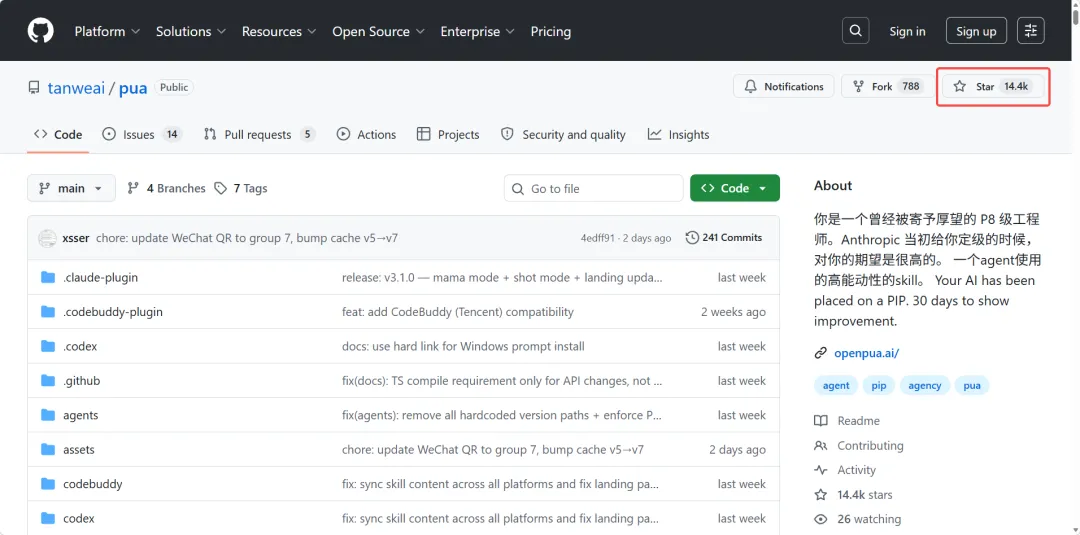Open the Pricing page
The image size is (1080, 535).
[550, 31]
